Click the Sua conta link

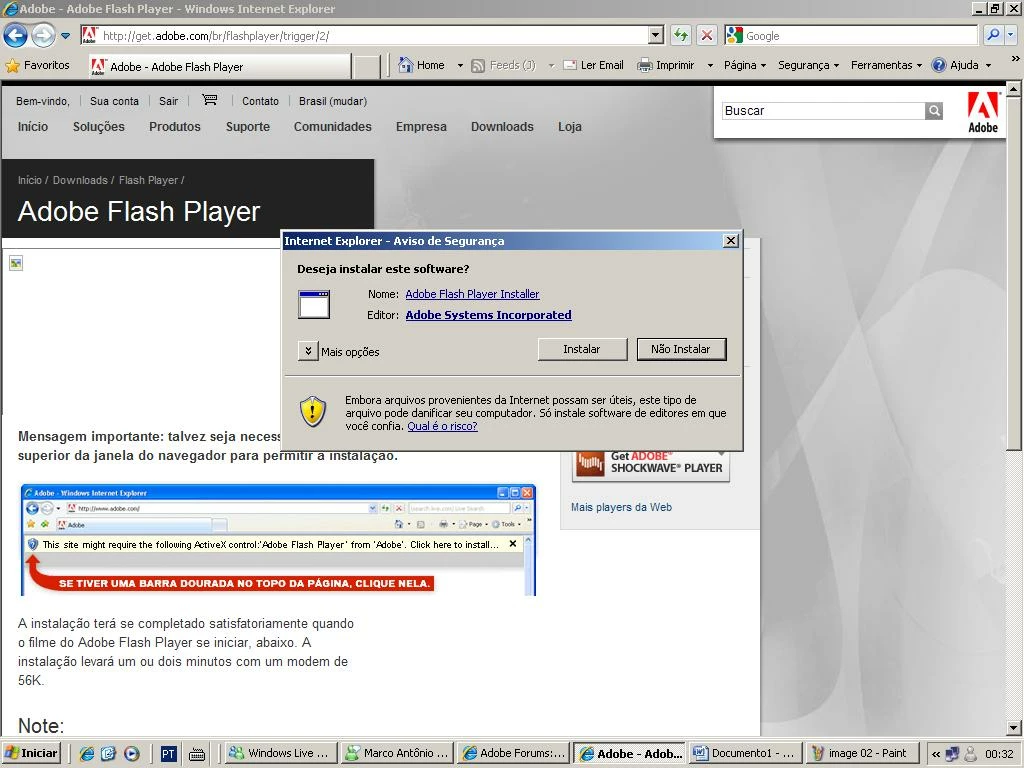(114, 101)
